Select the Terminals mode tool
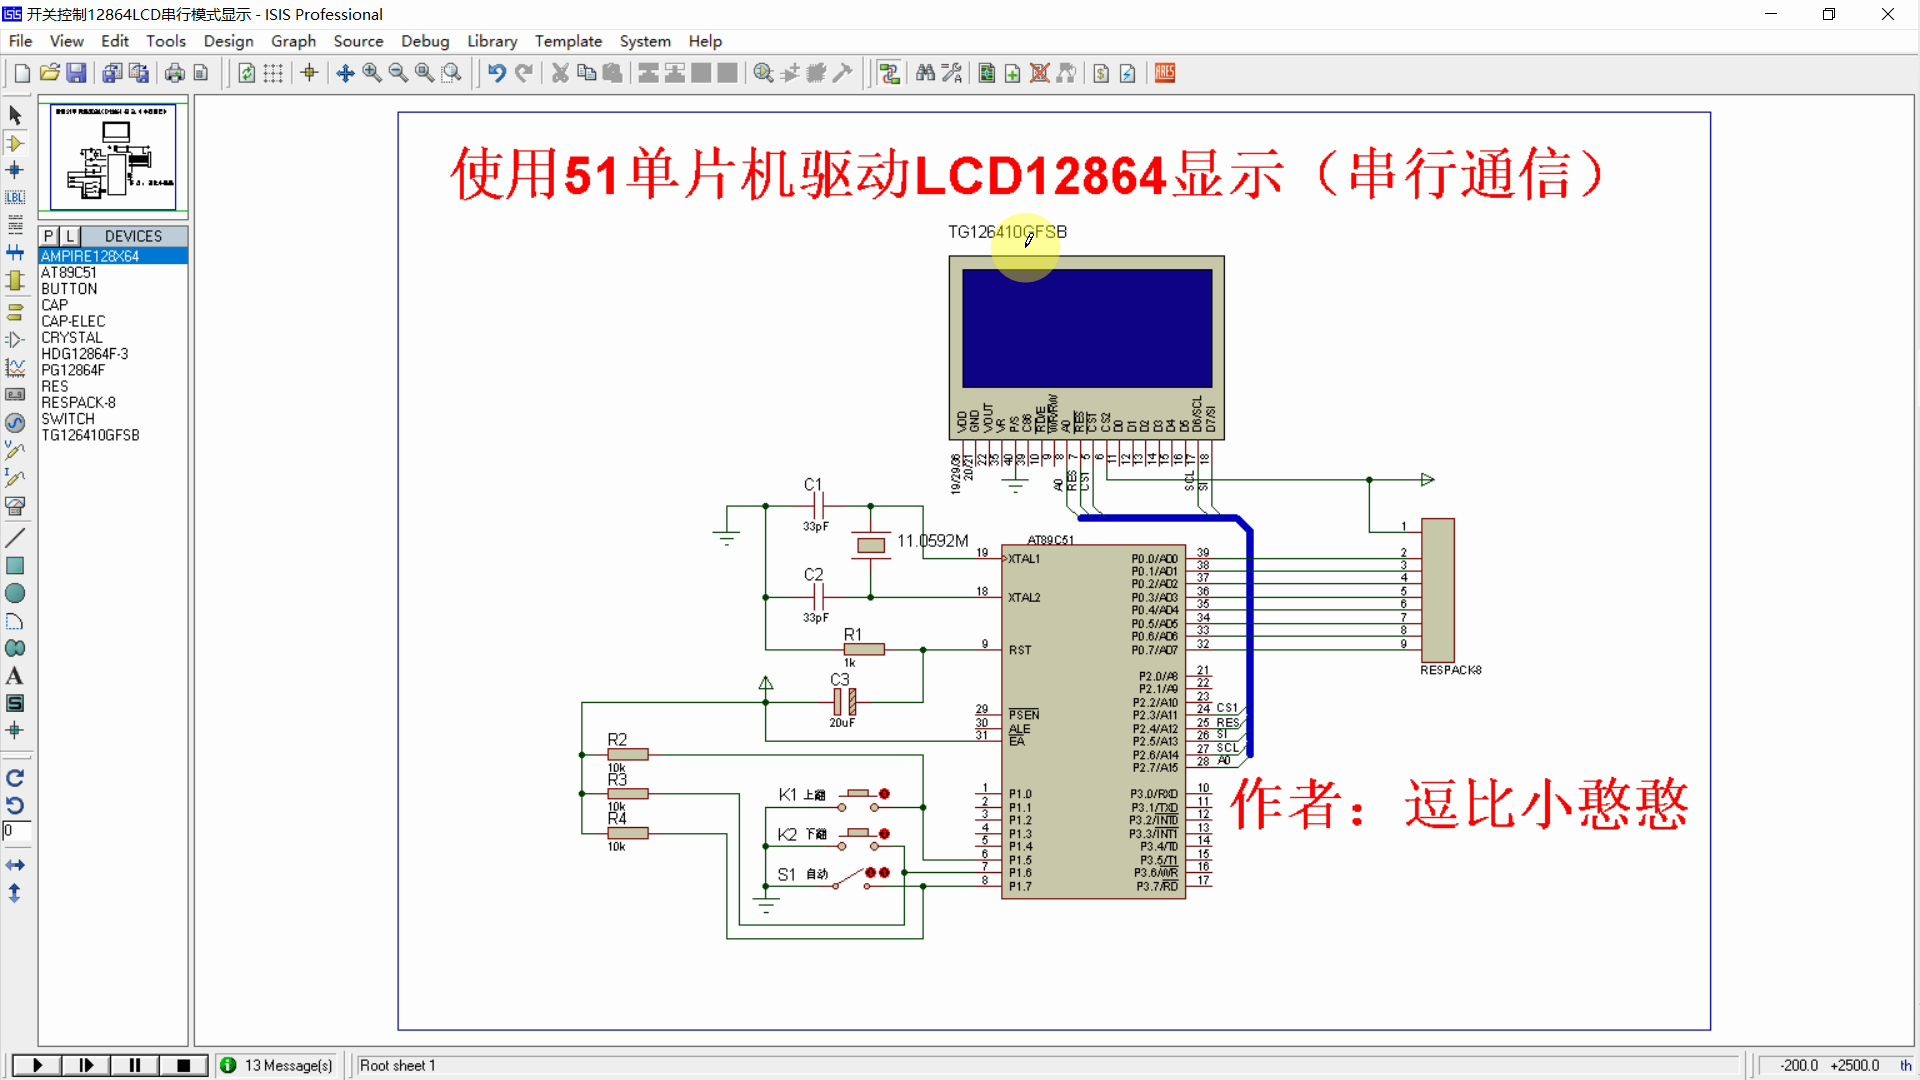This screenshot has width=1920, height=1080. click(16, 310)
